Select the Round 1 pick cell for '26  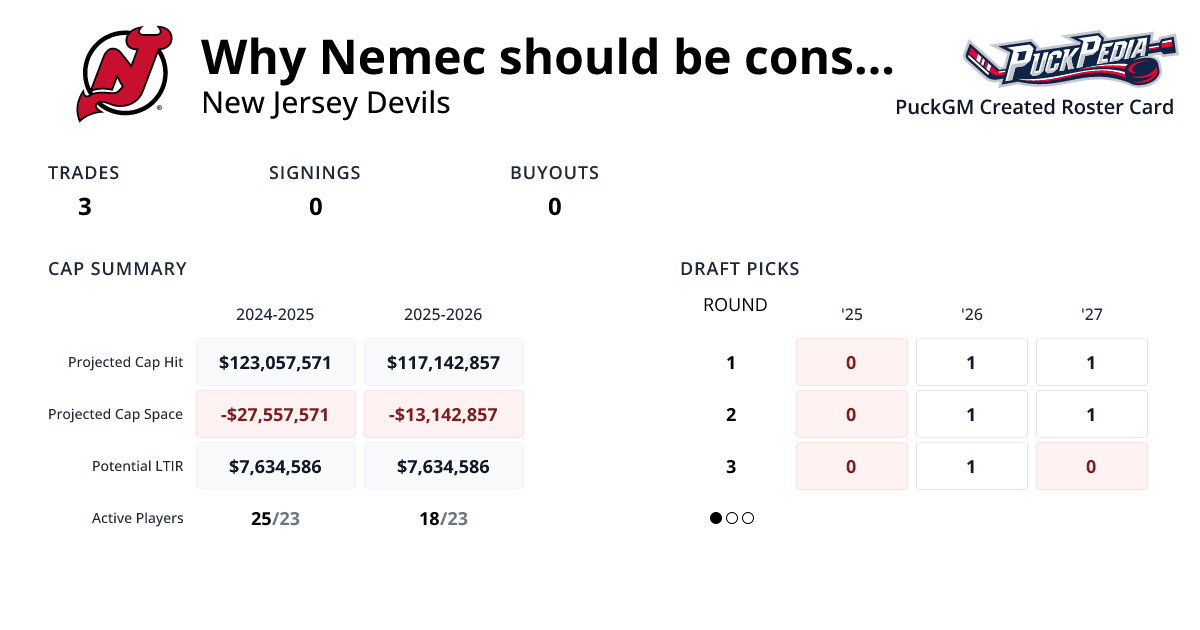tap(971, 361)
